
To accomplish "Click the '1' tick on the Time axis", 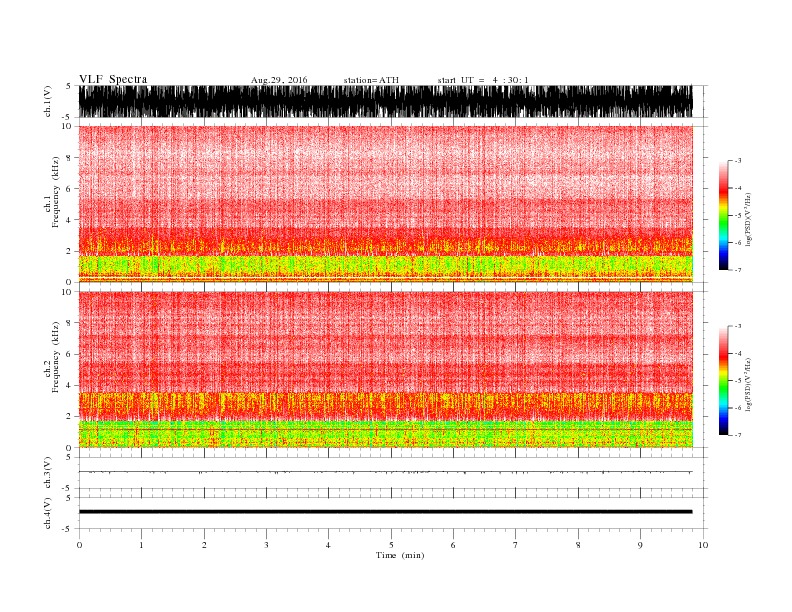I will (141, 545).
